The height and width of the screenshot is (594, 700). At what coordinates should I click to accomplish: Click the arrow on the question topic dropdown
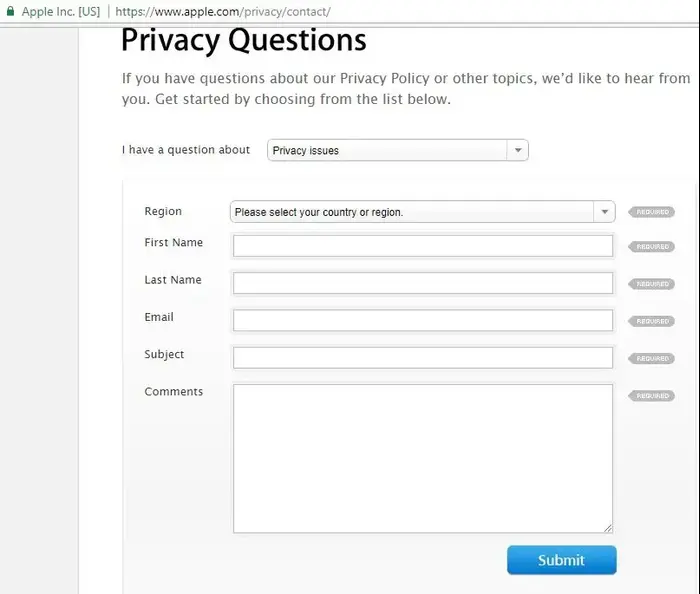(x=518, y=150)
